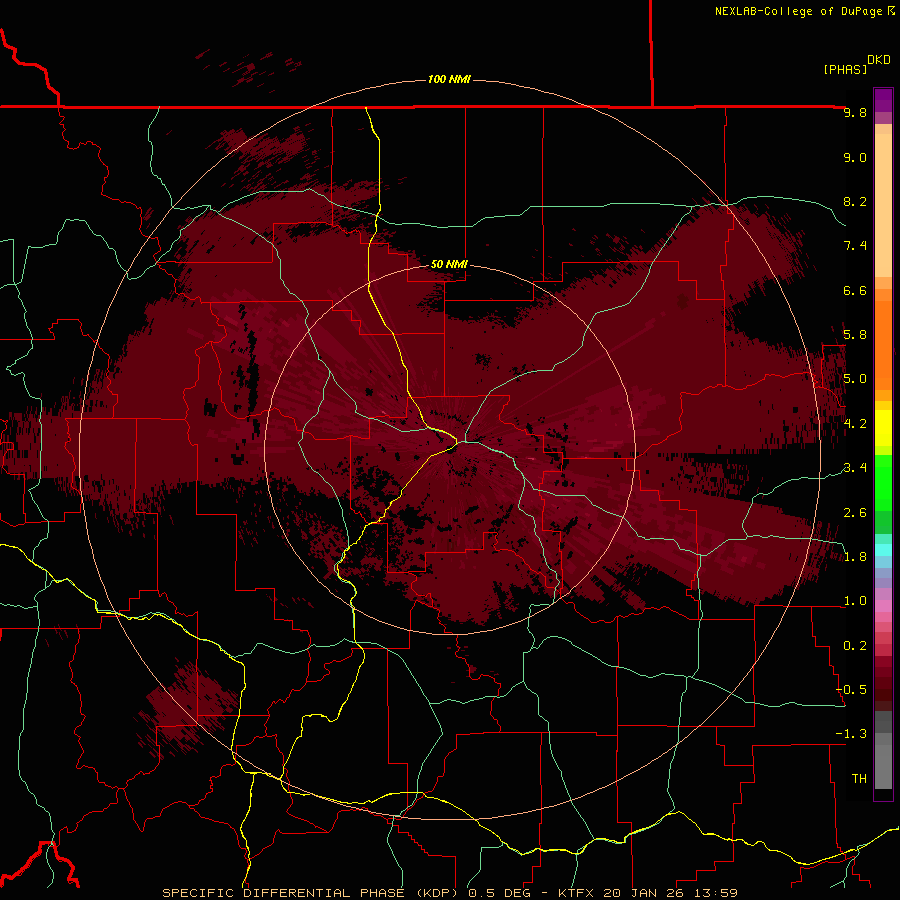Click the KDP product title caption text
This screenshot has height=900, width=900.
coord(449,893)
